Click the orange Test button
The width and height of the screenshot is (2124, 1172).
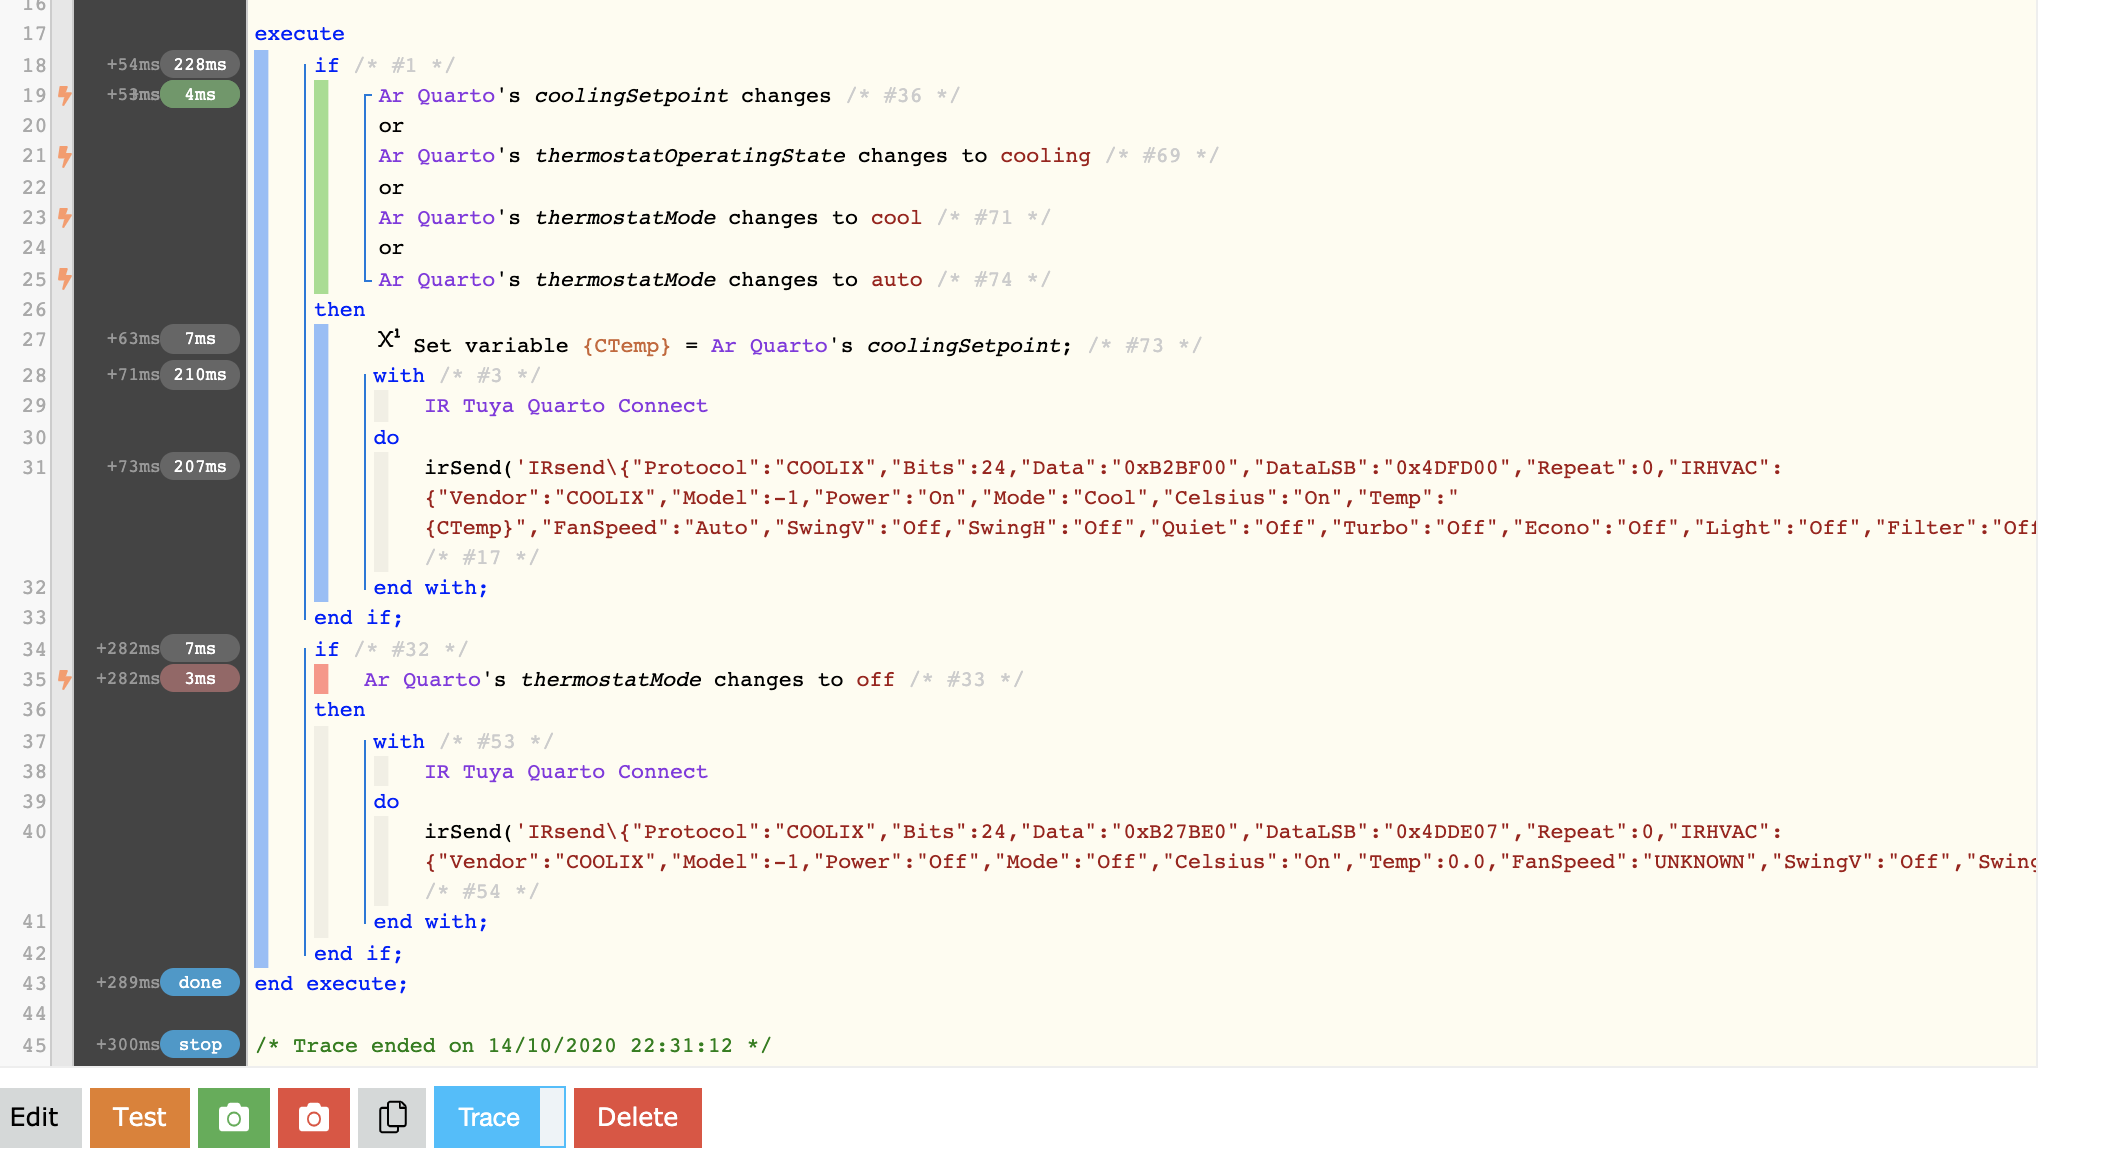(140, 1117)
